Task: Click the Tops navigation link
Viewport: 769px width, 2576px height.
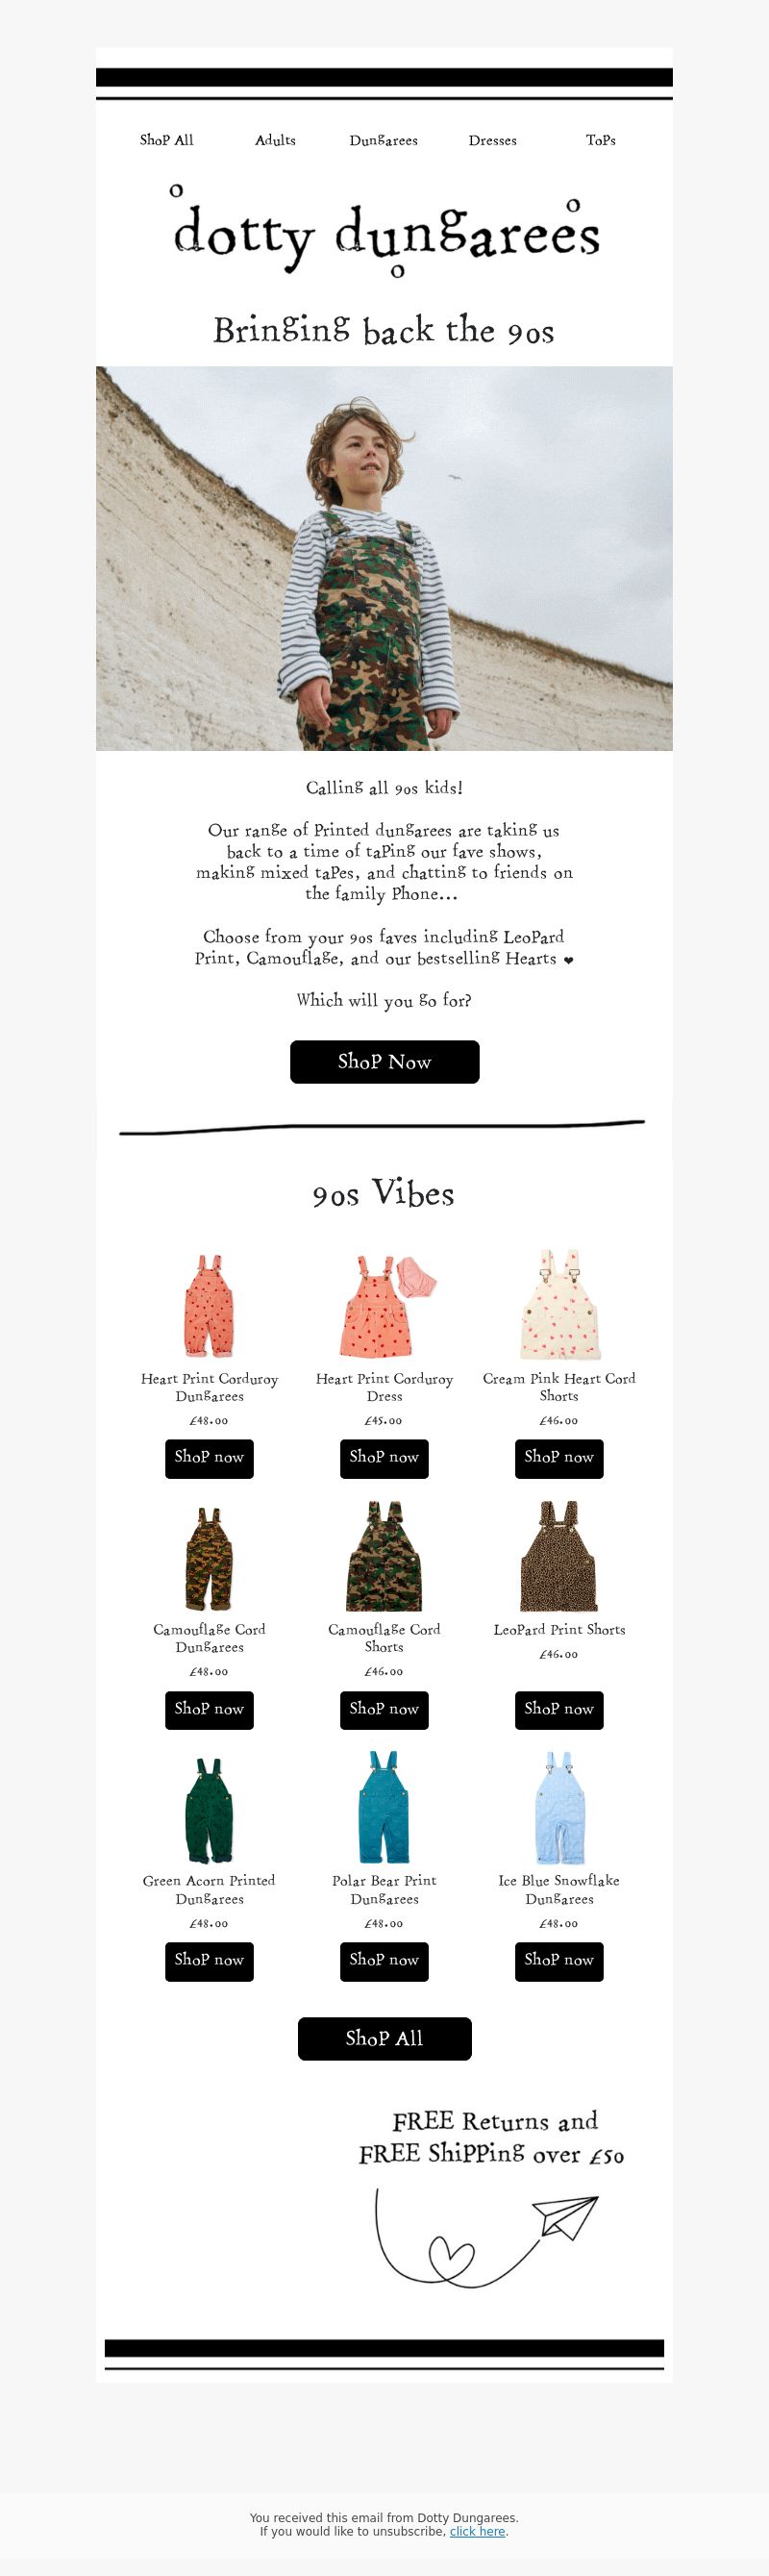Action: pos(600,140)
